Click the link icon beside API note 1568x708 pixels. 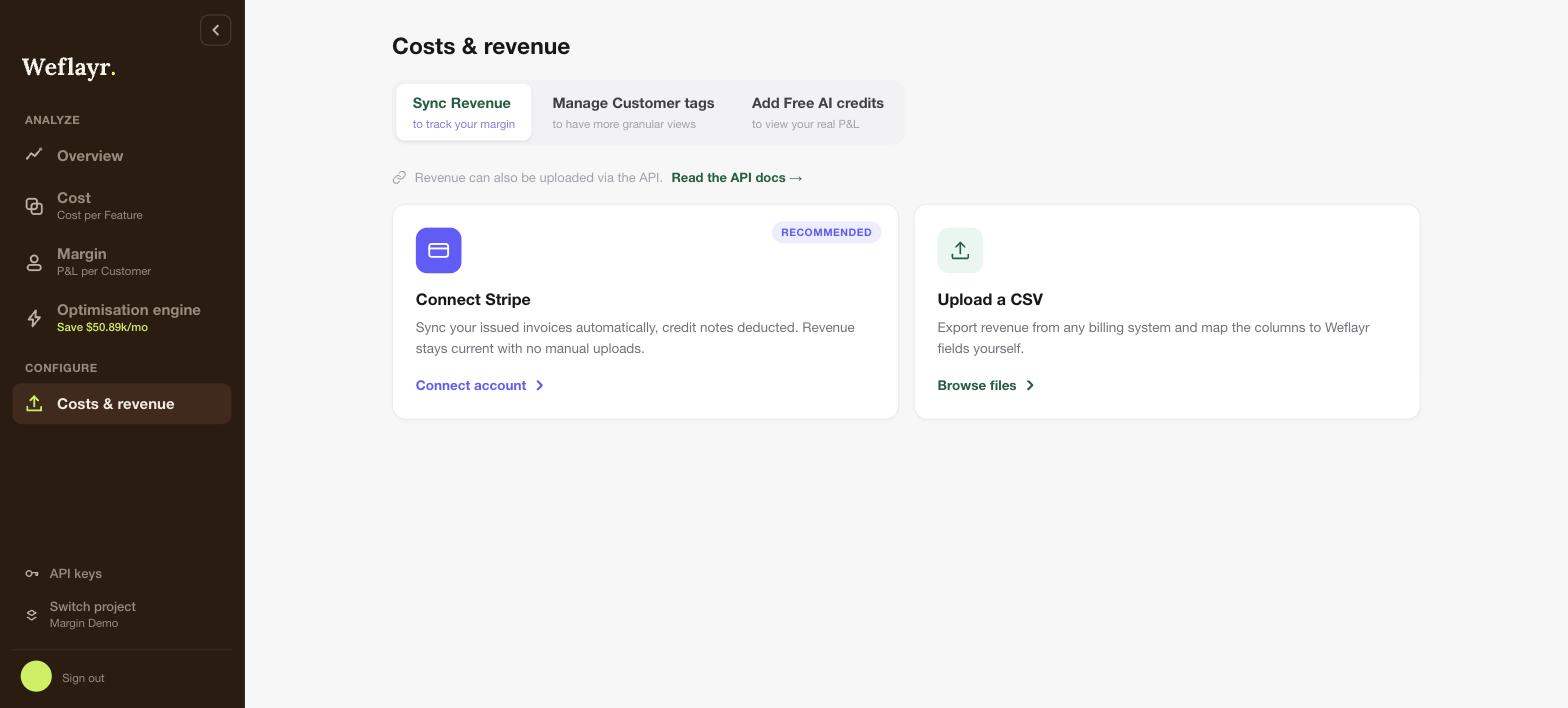[x=399, y=178]
